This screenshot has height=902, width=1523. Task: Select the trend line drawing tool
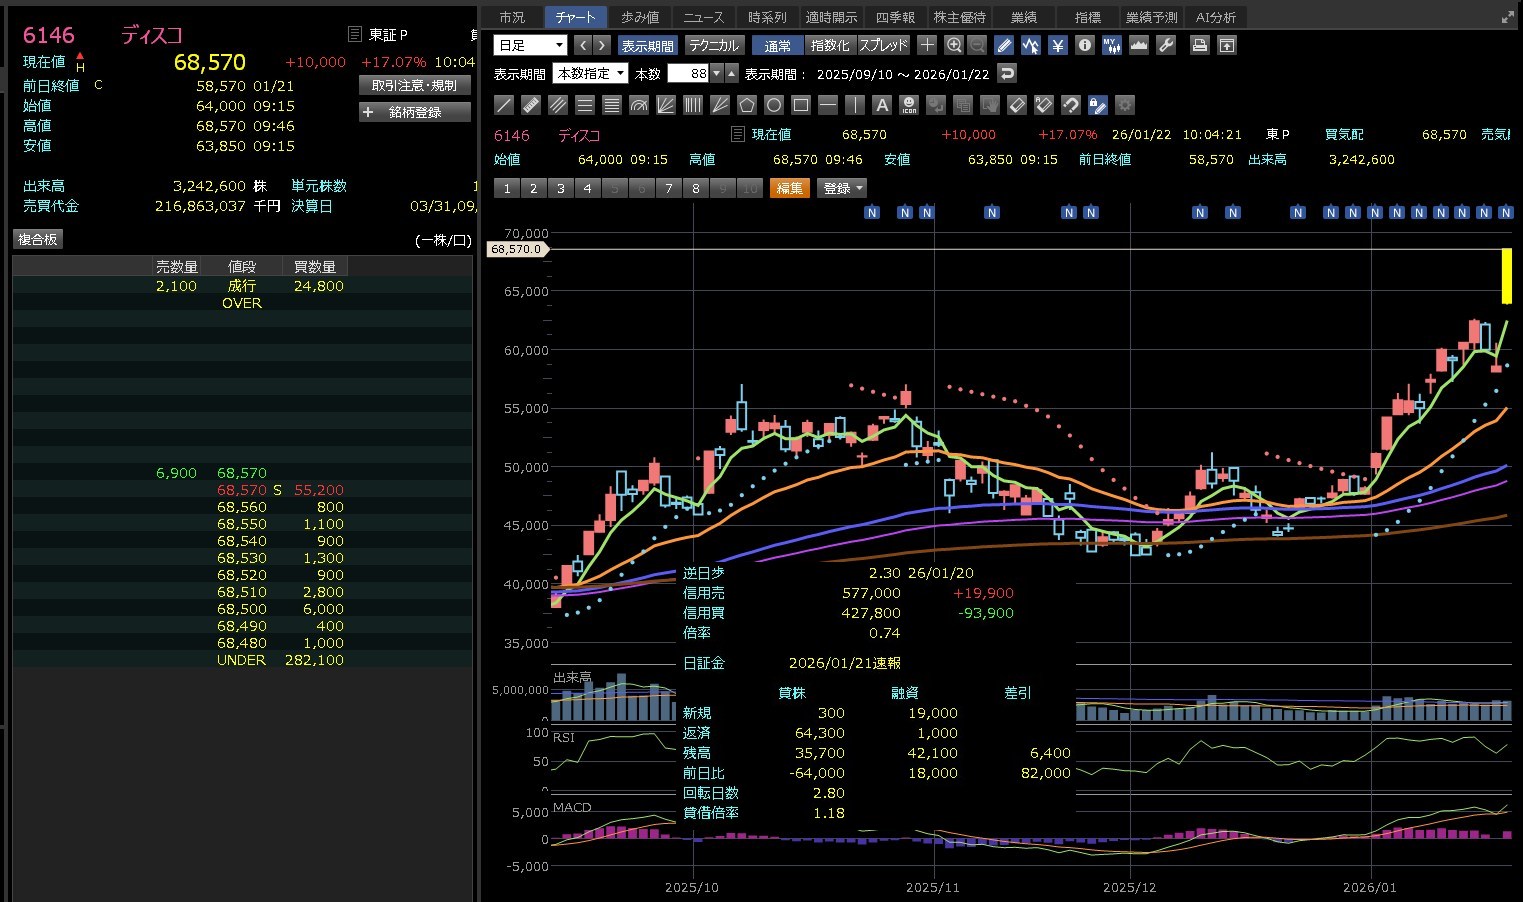(505, 105)
